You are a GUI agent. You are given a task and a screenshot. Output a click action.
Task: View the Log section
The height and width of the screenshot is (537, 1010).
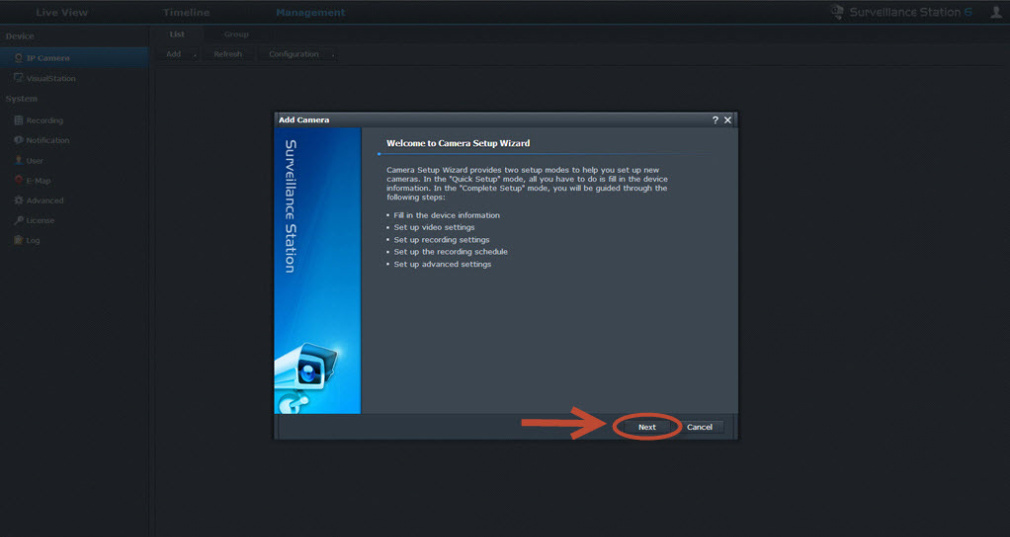32,240
